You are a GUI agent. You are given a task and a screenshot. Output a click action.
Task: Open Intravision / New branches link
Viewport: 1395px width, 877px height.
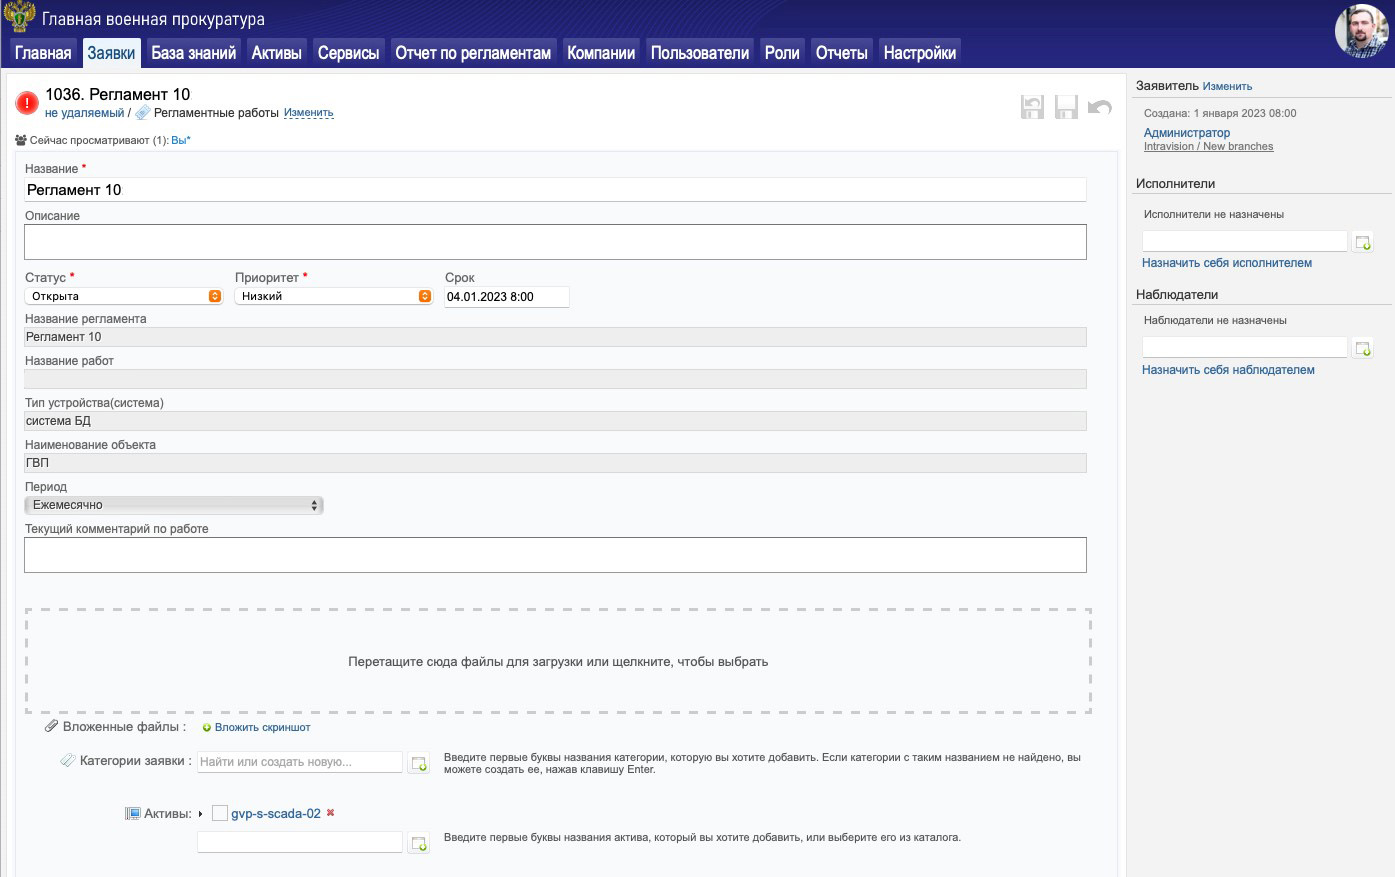point(1208,146)
